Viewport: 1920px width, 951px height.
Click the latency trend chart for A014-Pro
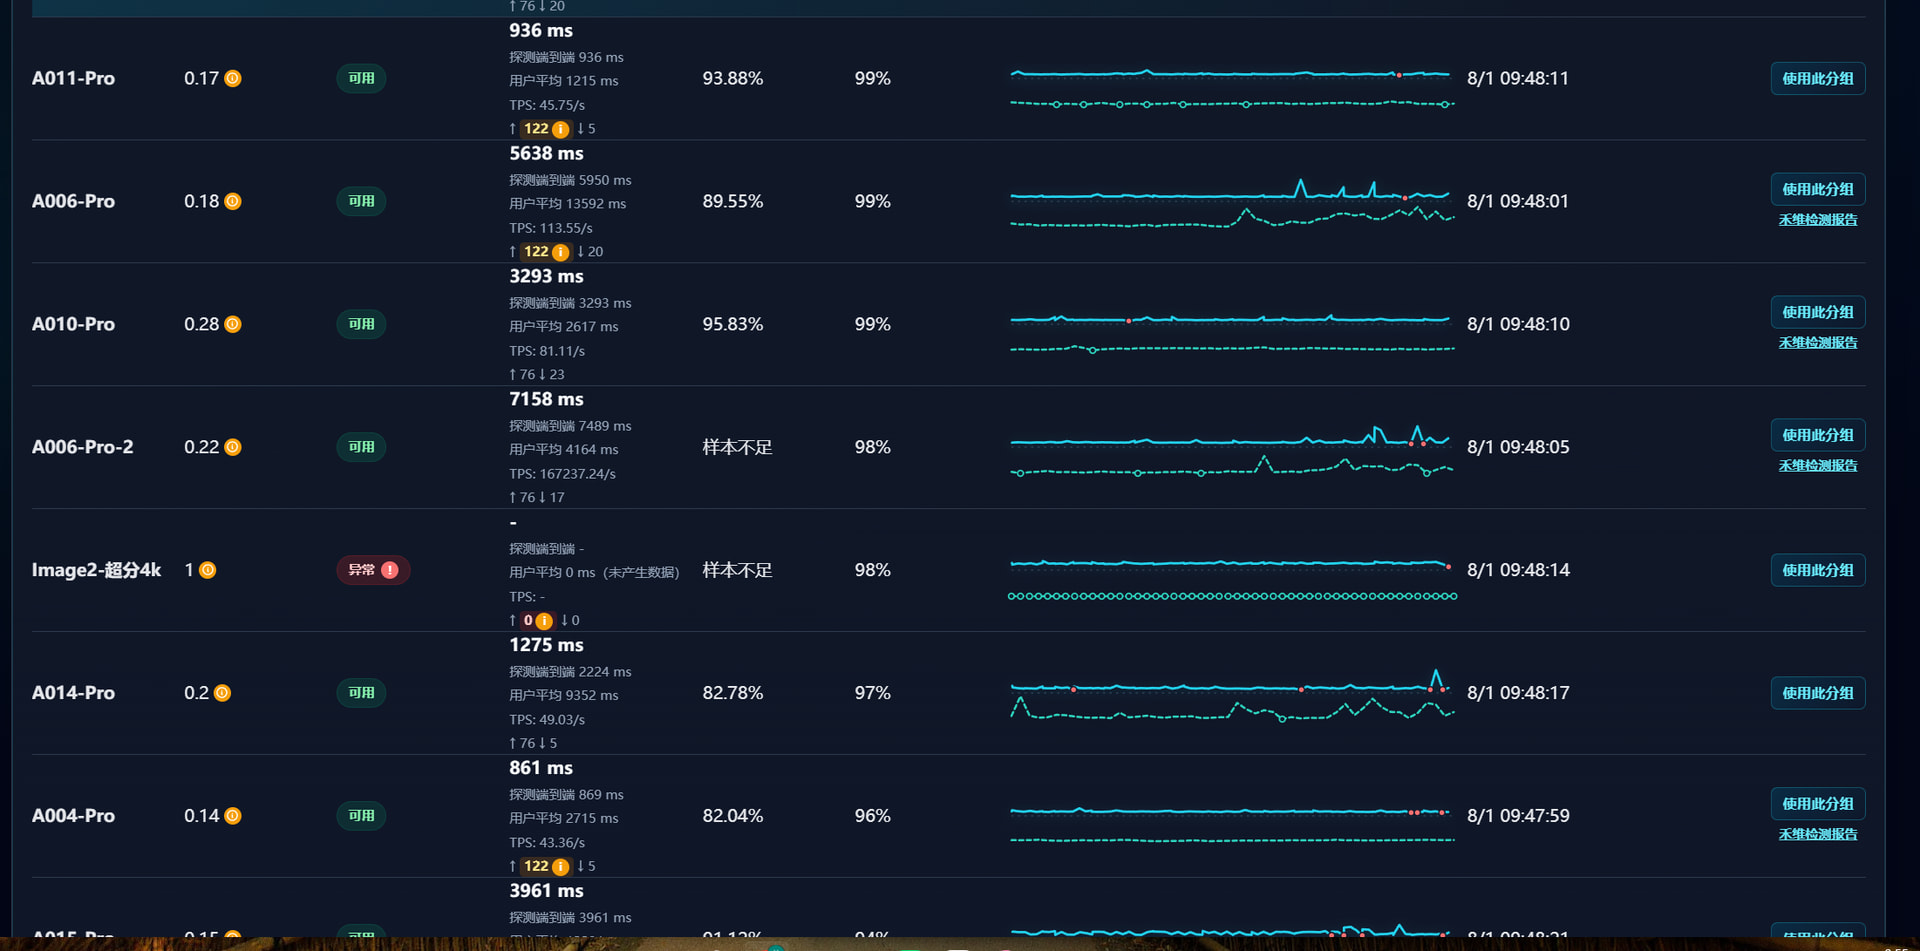(x=1232, y=696)
